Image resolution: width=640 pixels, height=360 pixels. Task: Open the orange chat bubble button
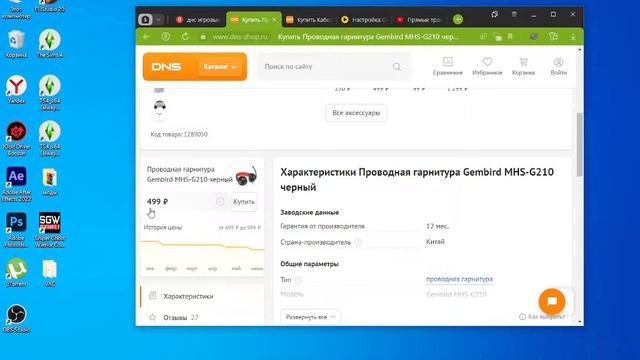coord(552,302)
